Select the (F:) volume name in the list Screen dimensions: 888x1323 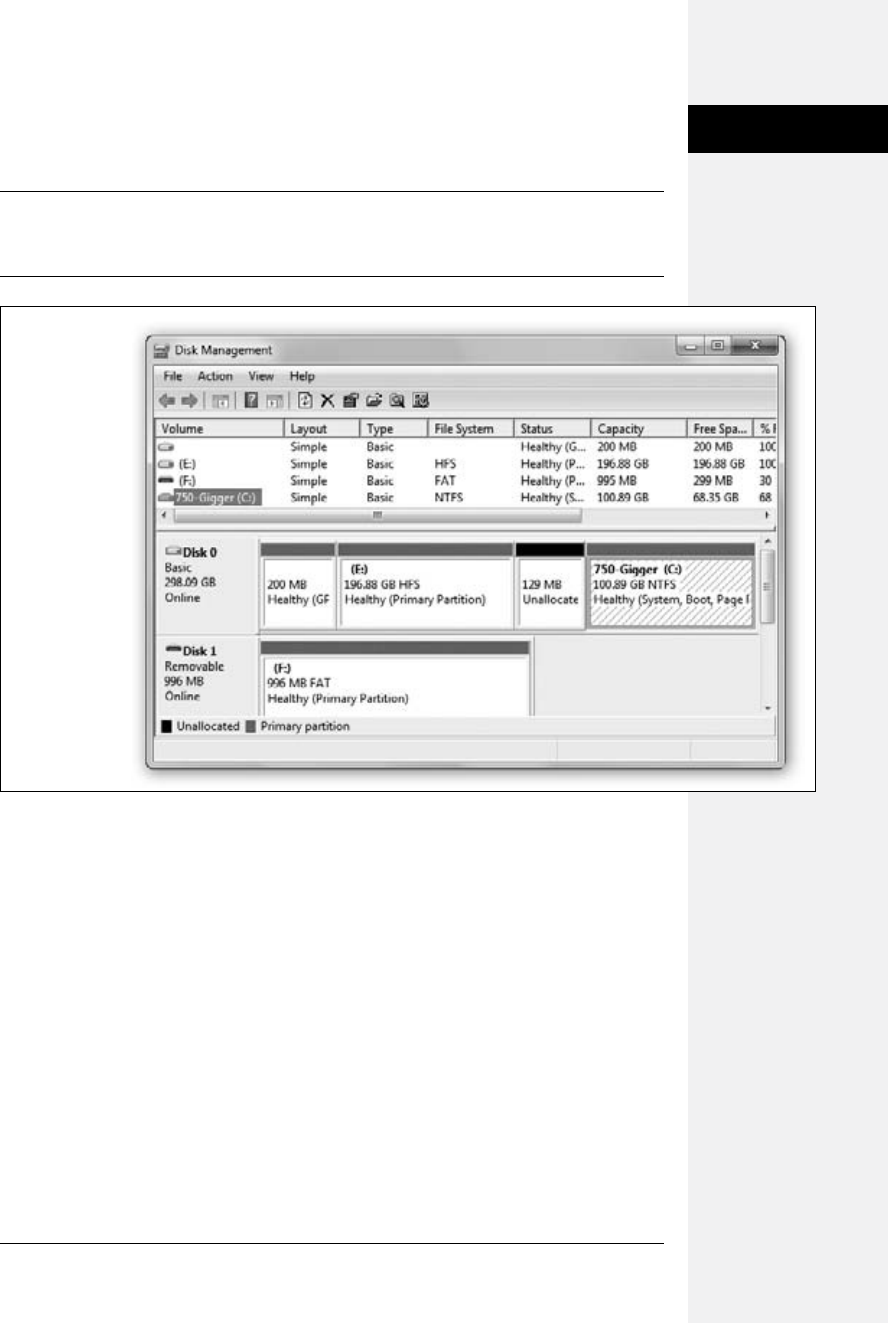pyautogui.click(x=186, y=481)
